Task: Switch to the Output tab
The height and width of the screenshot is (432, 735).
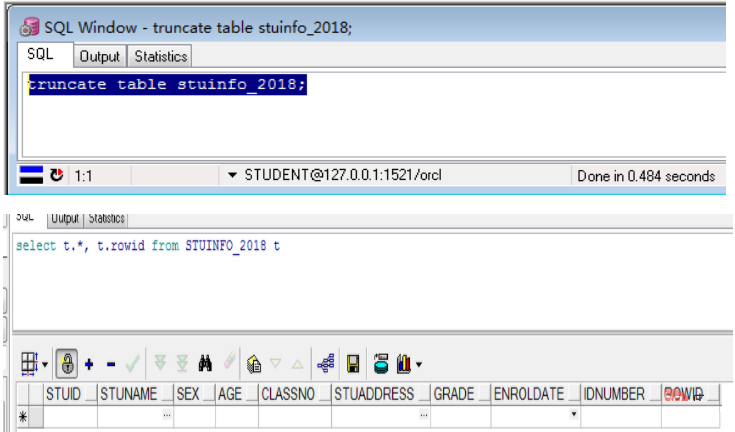Action: (99, 56)
